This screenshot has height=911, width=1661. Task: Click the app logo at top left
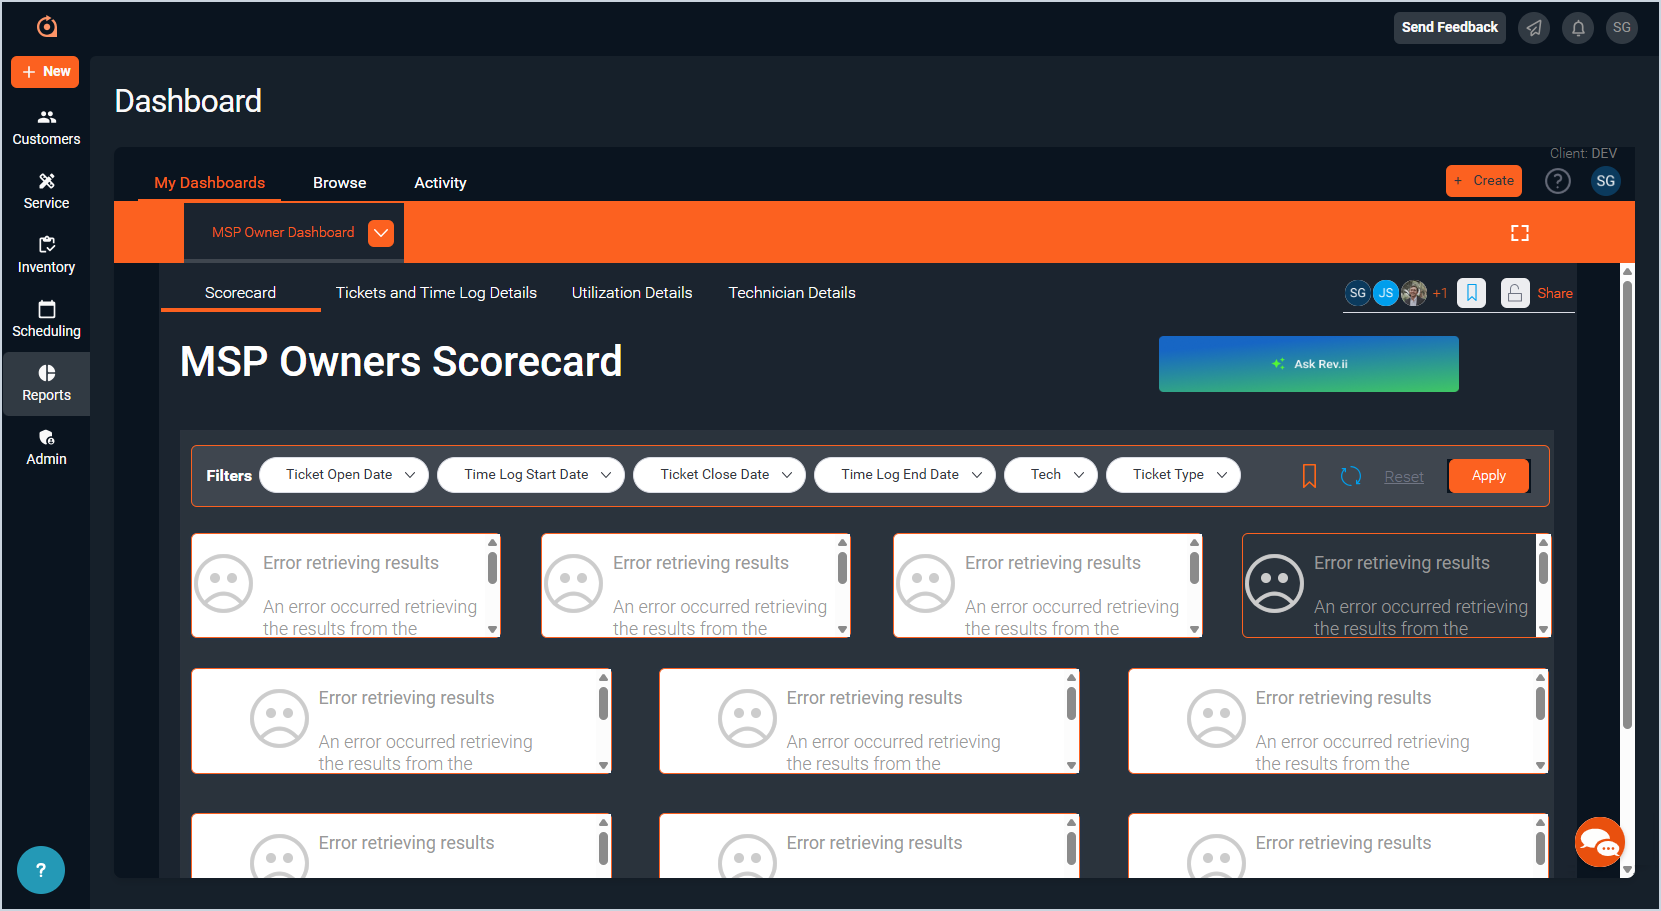point(46,27)
